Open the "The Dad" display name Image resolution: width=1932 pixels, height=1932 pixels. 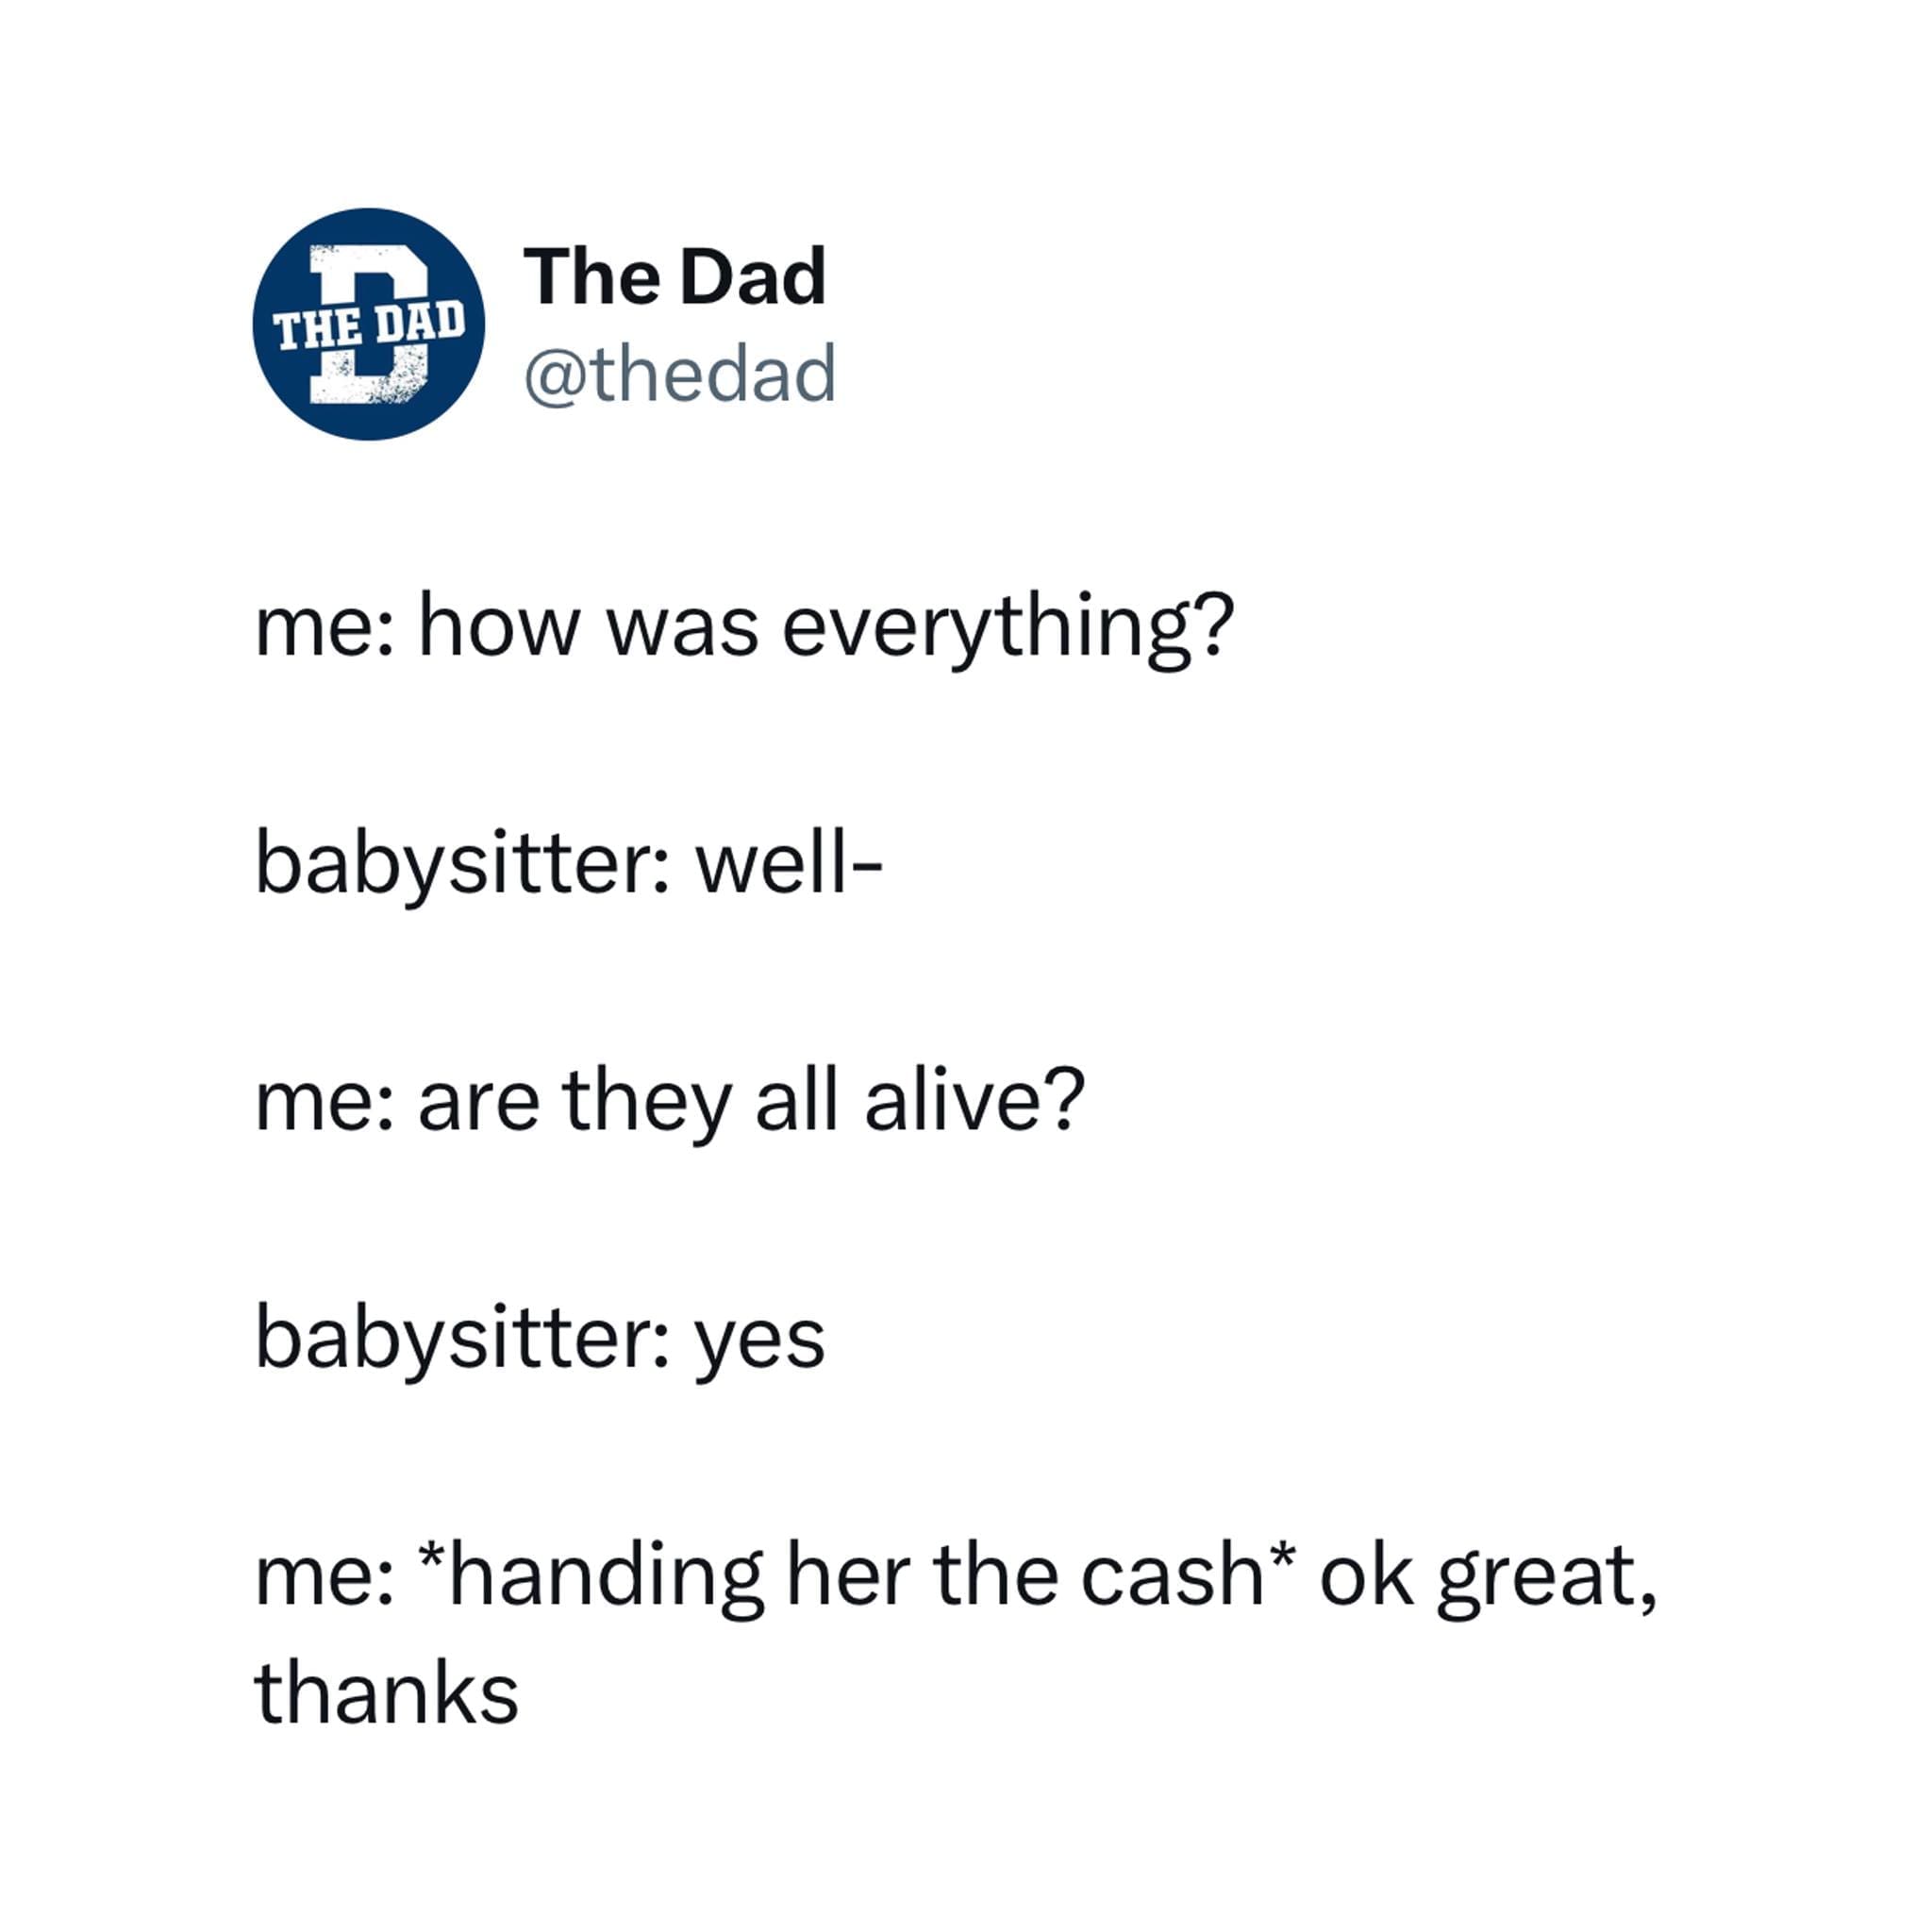point(675,277)
